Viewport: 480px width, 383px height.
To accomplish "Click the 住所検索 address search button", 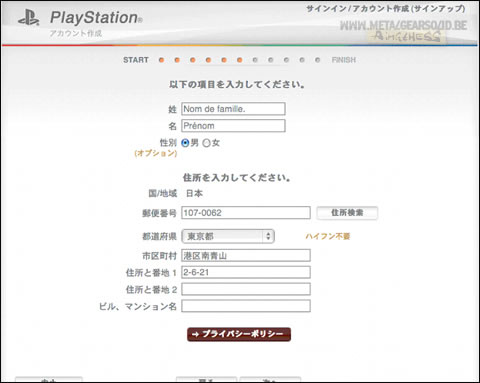I will (347, 213).
